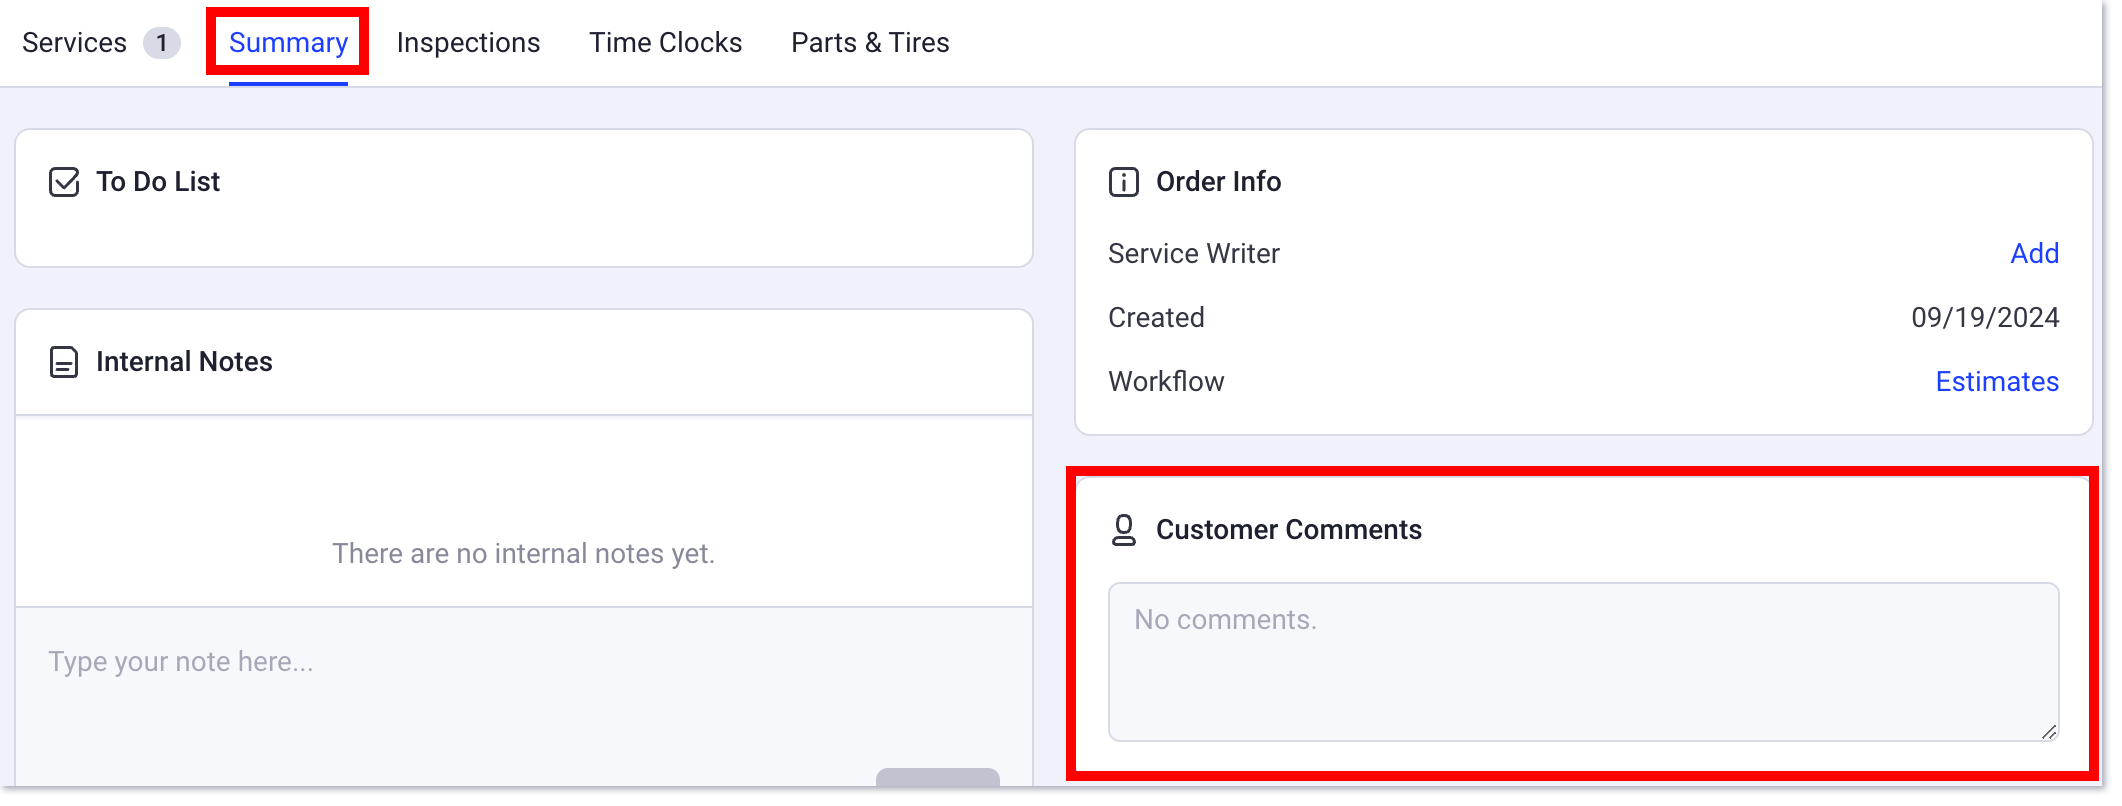The image size is (2122, 806).
Task: Add a Service Writer via Add link
Action: tap(2034, 254)
